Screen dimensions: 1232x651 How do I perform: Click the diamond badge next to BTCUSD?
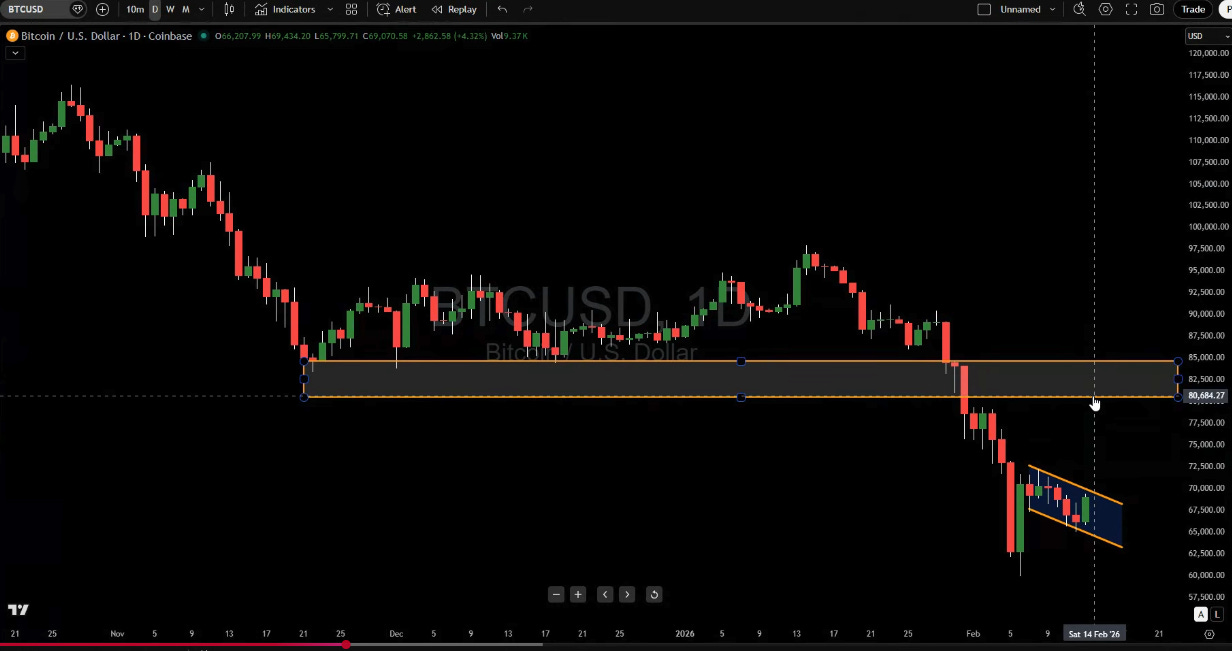coord(78,9)
